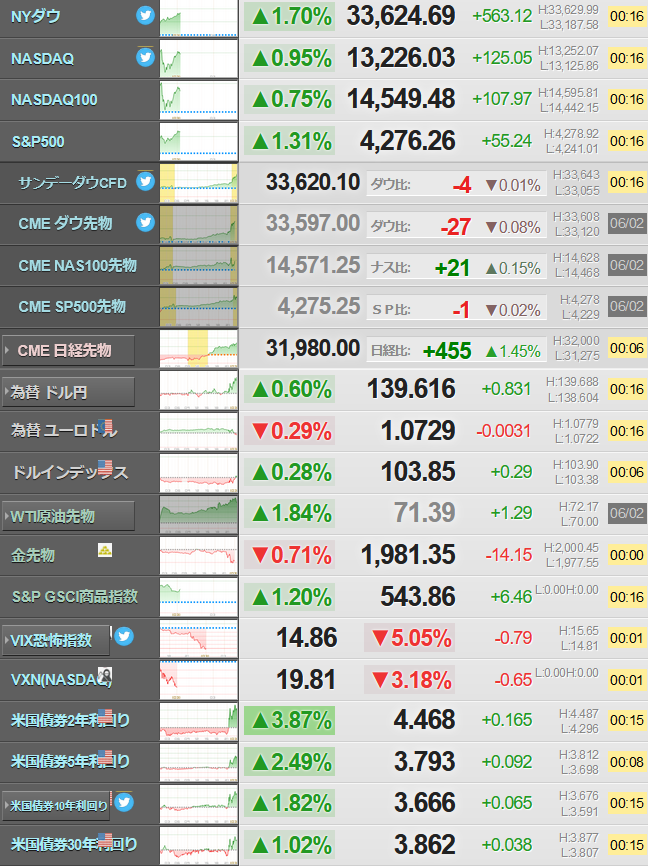Open the ドルインデックス link
This screenshot has width=648, height=866.
(70, 472)
